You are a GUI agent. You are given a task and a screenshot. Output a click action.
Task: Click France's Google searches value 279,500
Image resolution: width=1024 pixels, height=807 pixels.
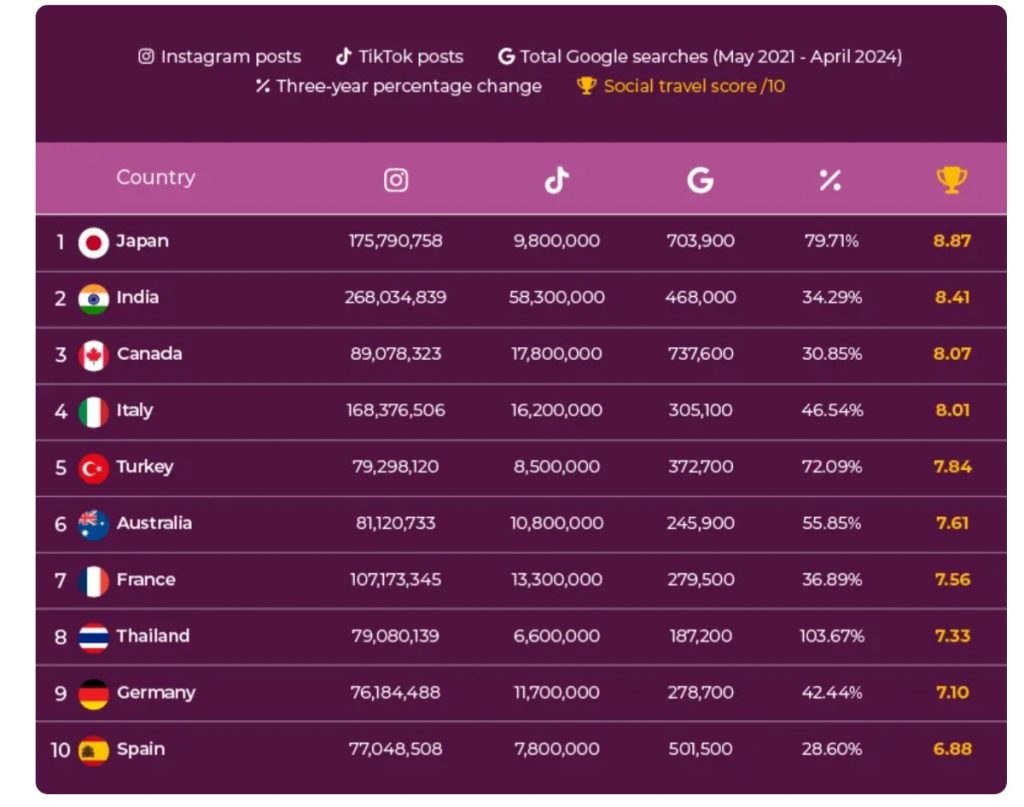point(700,579)
